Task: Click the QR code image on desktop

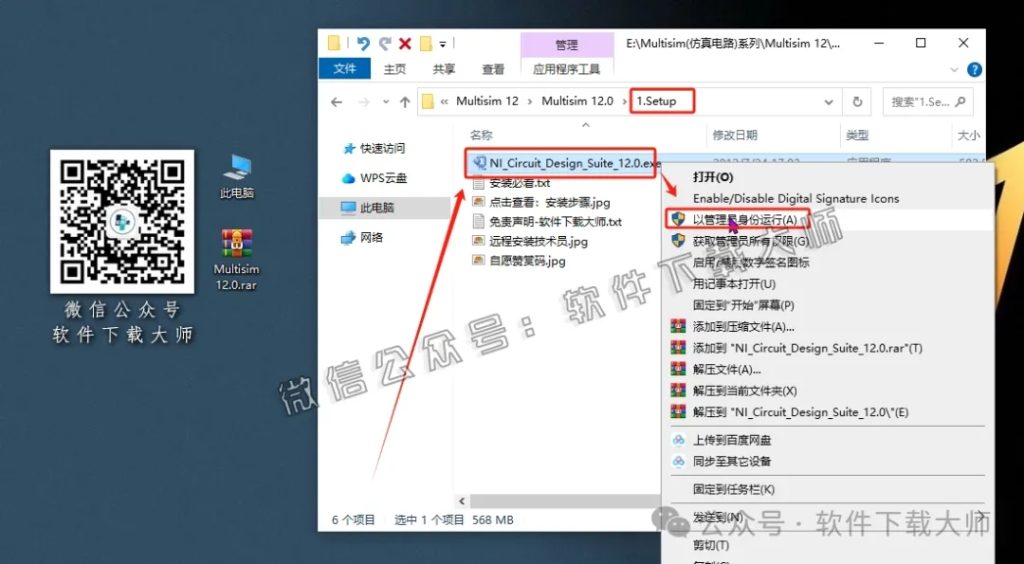Action: point(122,222)
